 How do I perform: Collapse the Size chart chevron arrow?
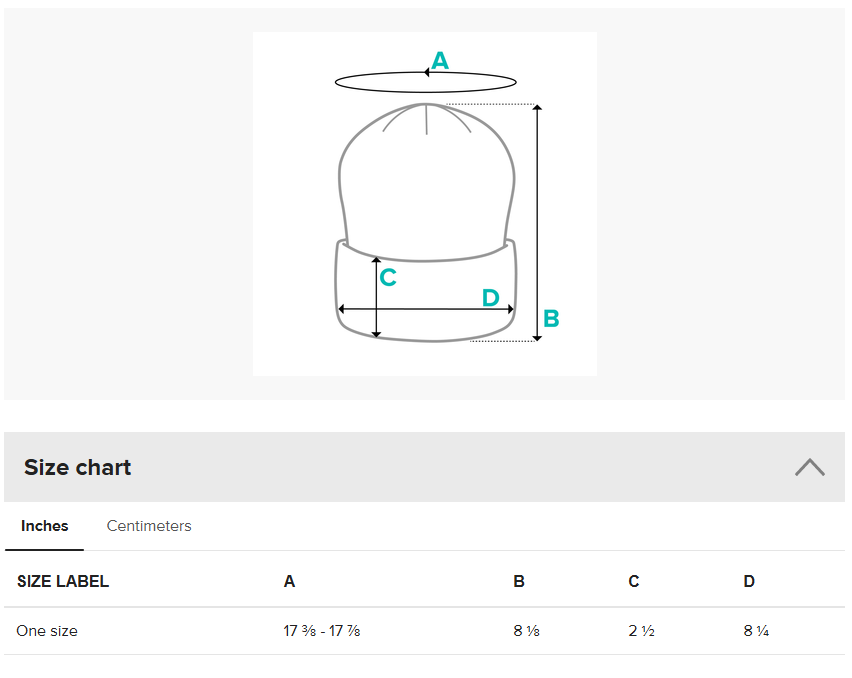click(809, 467)
